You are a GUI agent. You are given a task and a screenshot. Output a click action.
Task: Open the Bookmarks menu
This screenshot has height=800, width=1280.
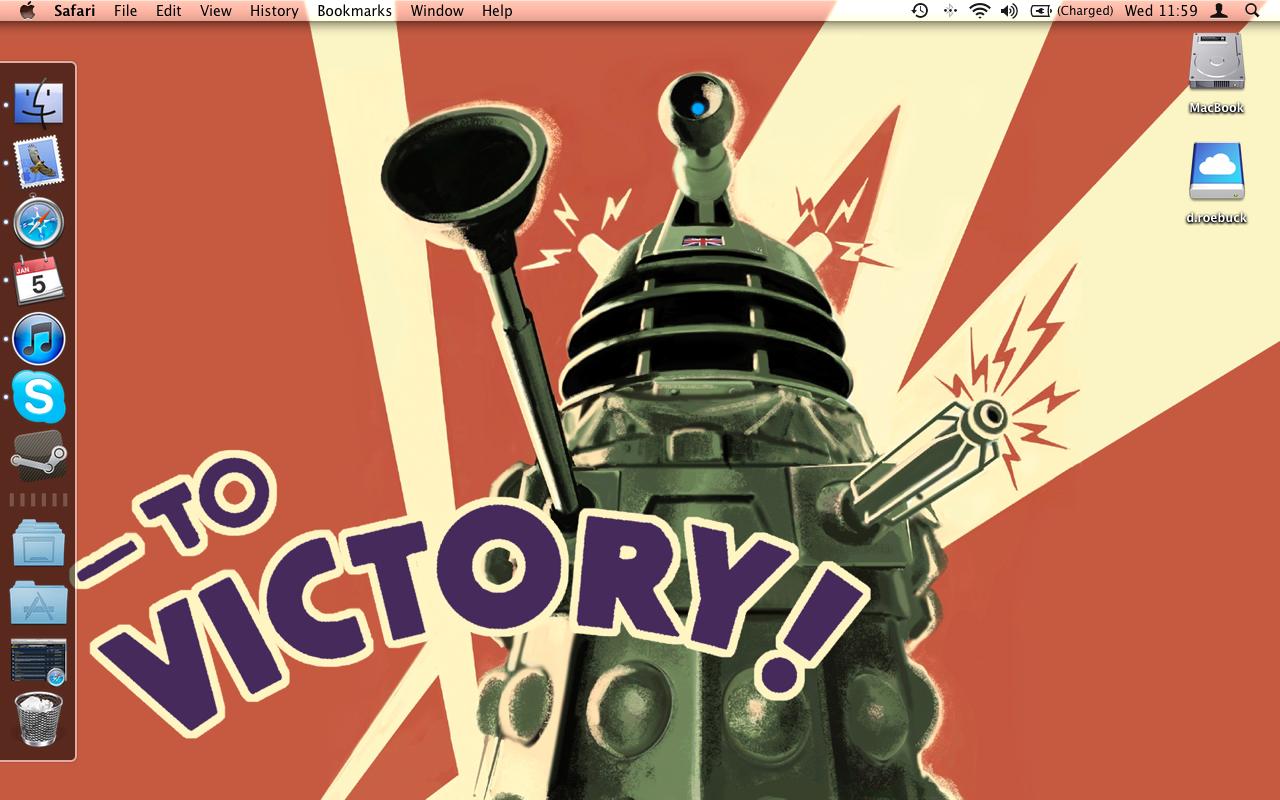(x=354, y=10)
